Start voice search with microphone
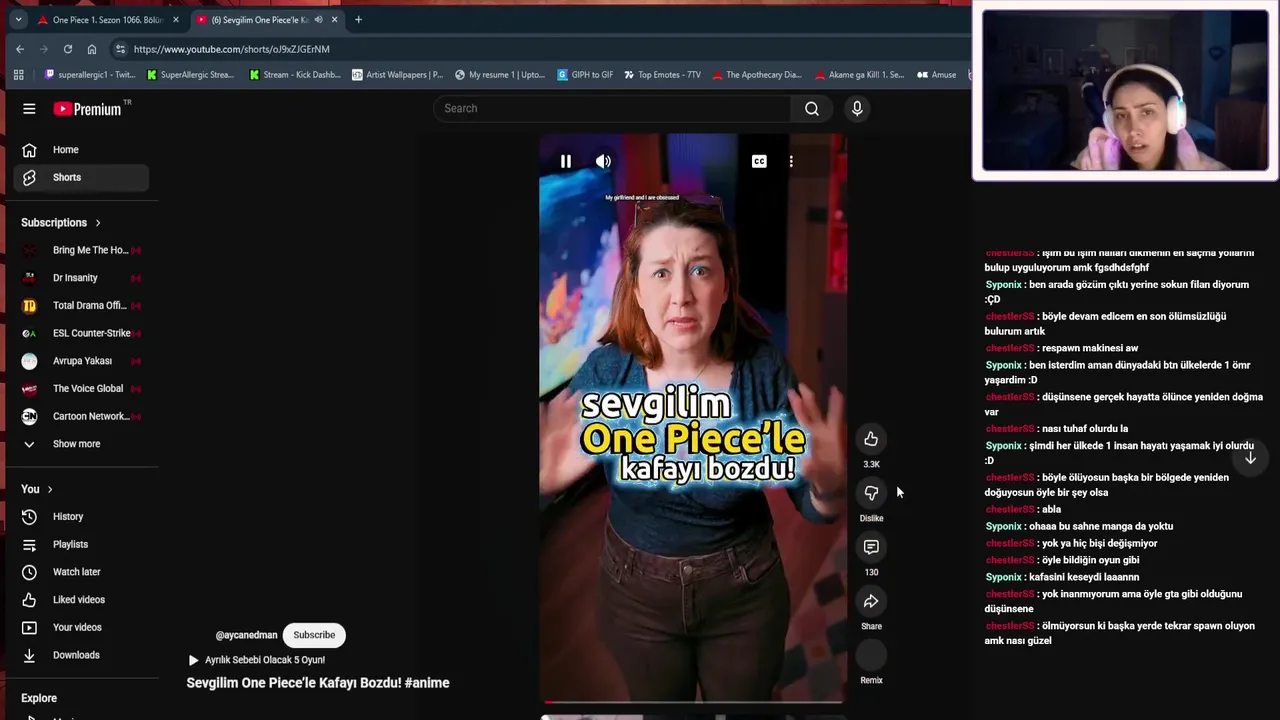Viewport: 1280px width, 720px height. coord(857,108)
